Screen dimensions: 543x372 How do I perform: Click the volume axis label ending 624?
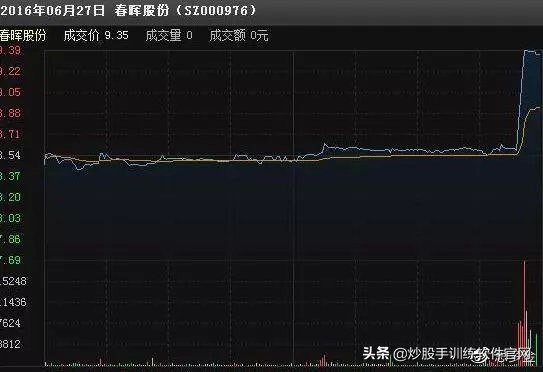tap(10, 323)
